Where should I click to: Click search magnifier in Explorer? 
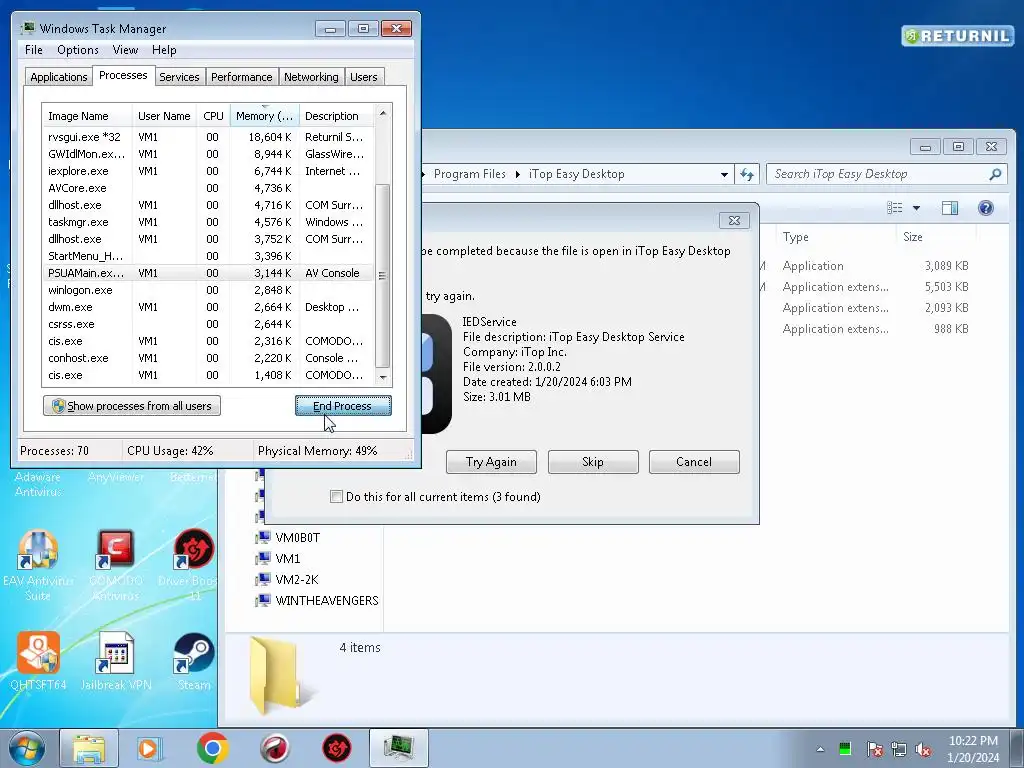995,174
